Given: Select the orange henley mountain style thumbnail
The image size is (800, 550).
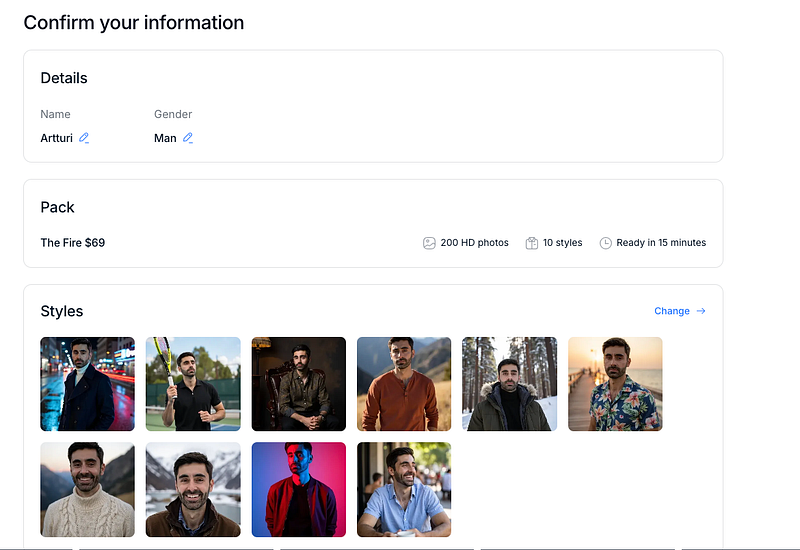Looking at the screenshot, I should click(404, 384).
